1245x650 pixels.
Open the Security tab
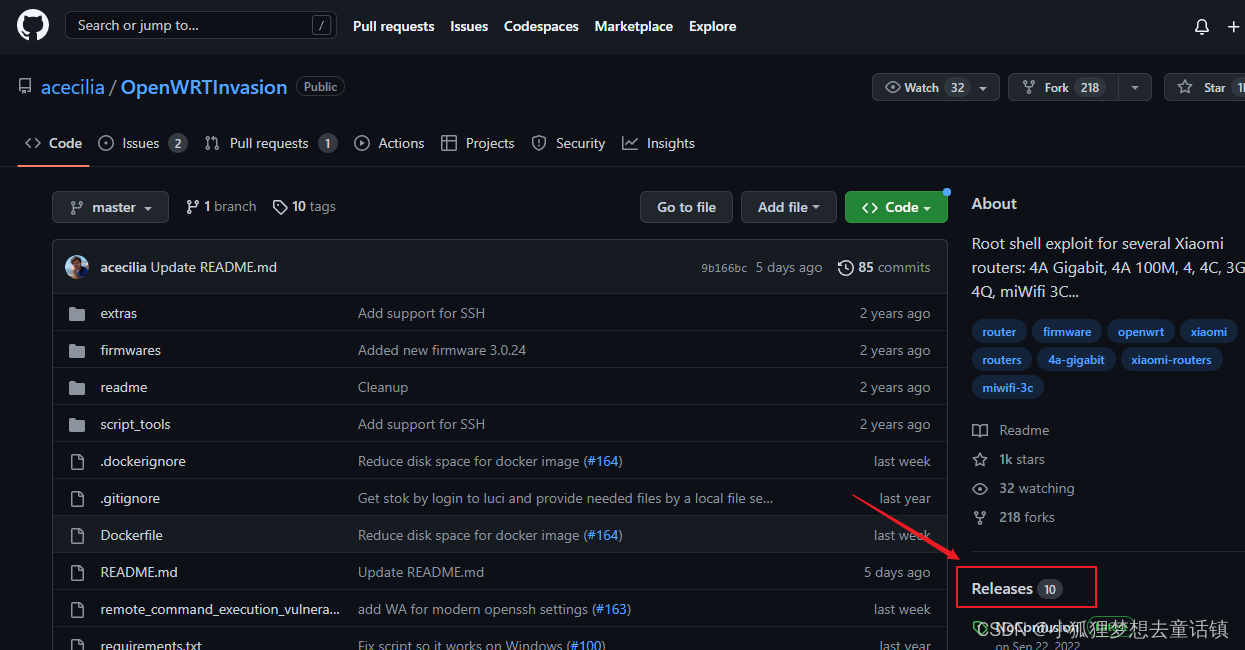[x=568, y=143]
